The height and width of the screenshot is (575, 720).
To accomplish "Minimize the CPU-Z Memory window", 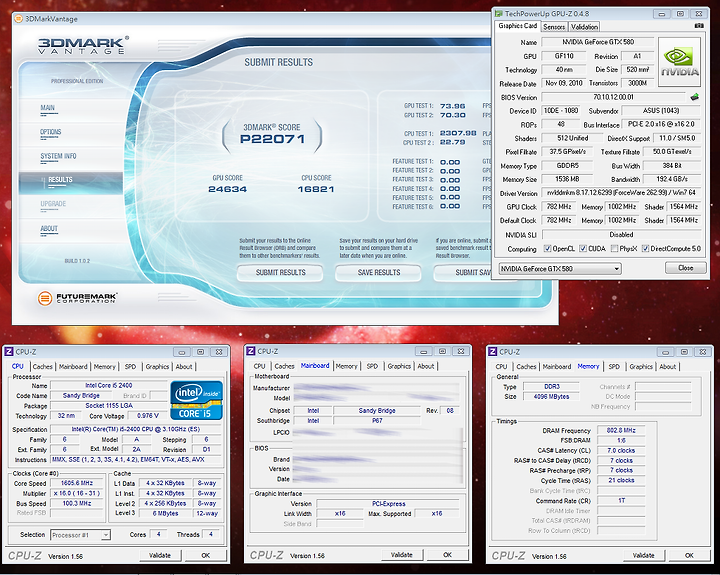I will pos(665,352).
